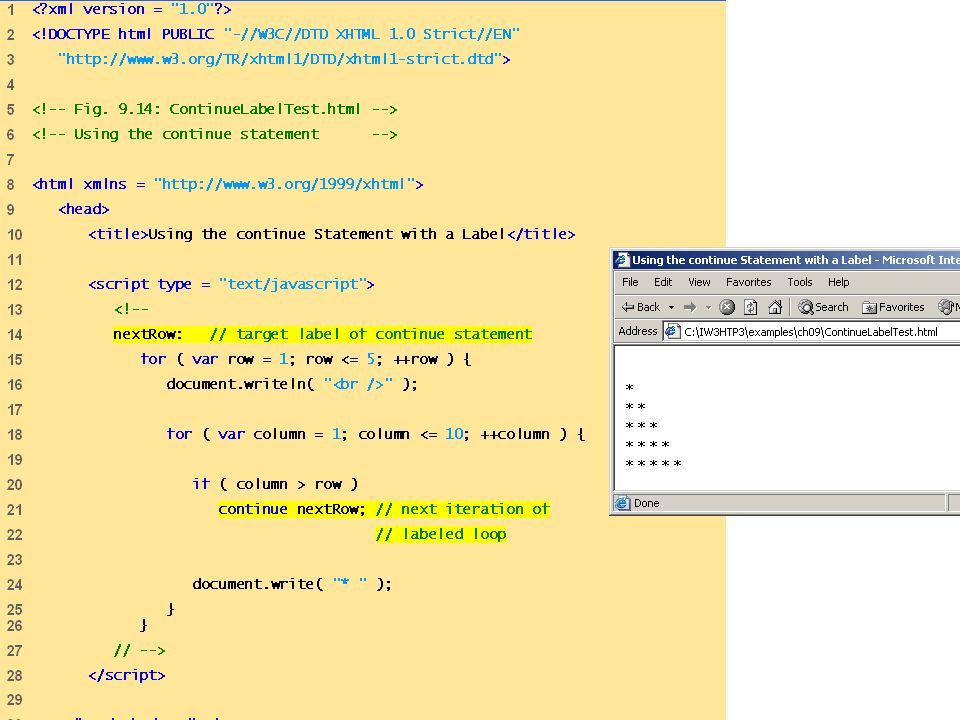
Task: Click the '"text/javascript"' string on line 12
Action: [x=292, y=285]
